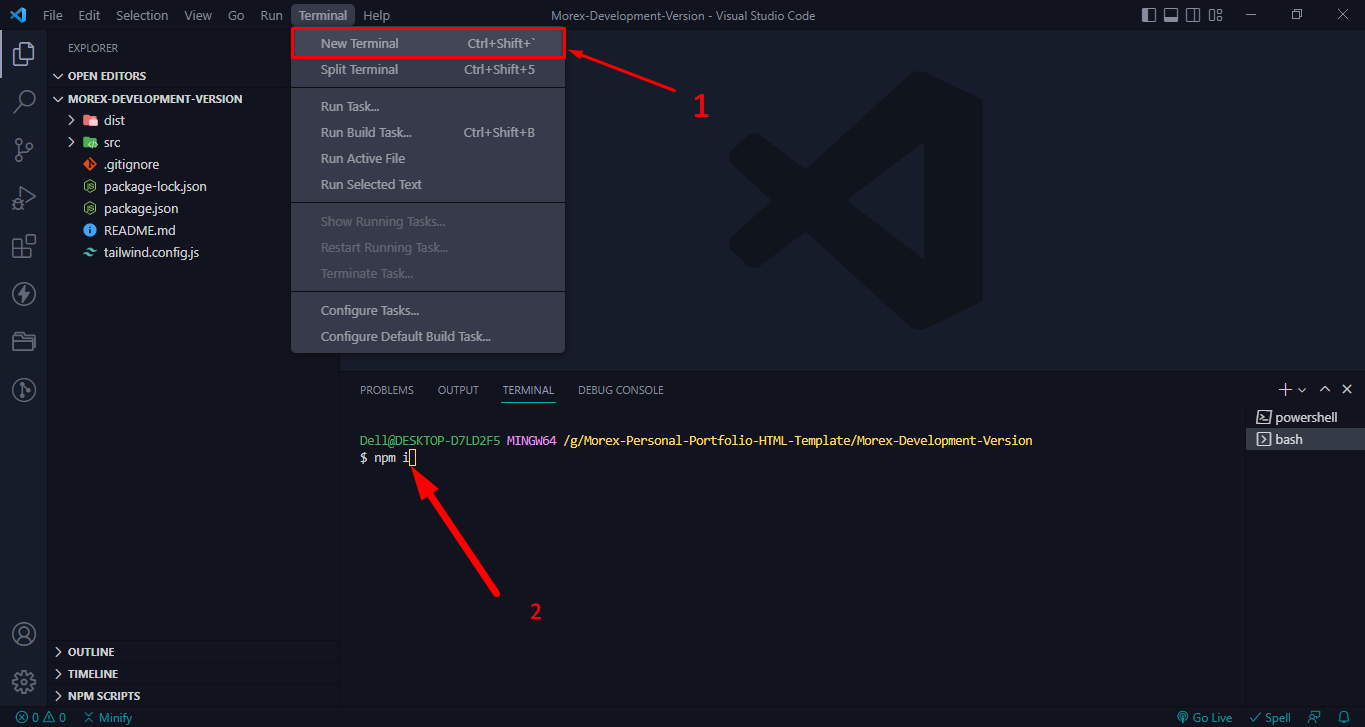Open the Customize Layout icon in the title bar
The width and height of the screenshot is (1365, 727).
coord(1215,15)
